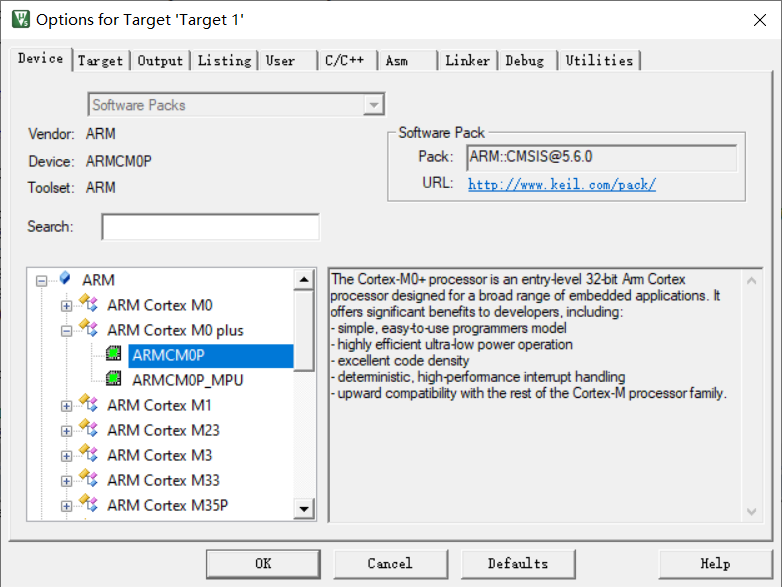Click the ARMCM0P chip icon

pyautogui.click(x=114, y=354)
